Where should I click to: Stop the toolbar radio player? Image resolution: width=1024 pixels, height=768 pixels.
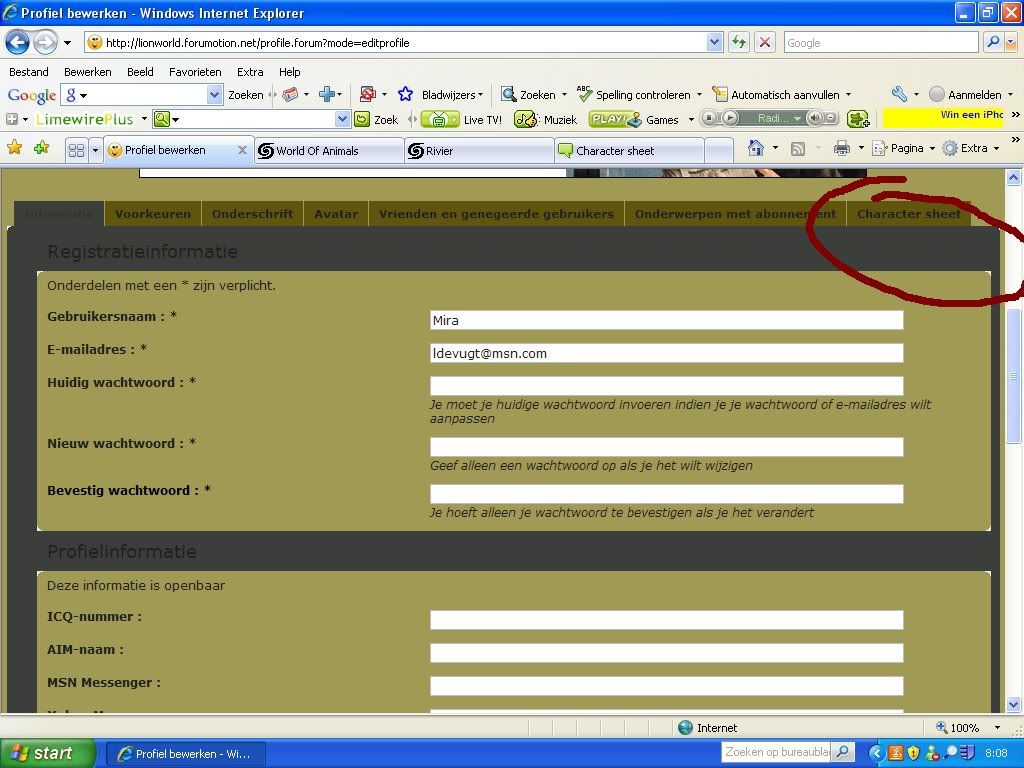click(x=710, y=118)
